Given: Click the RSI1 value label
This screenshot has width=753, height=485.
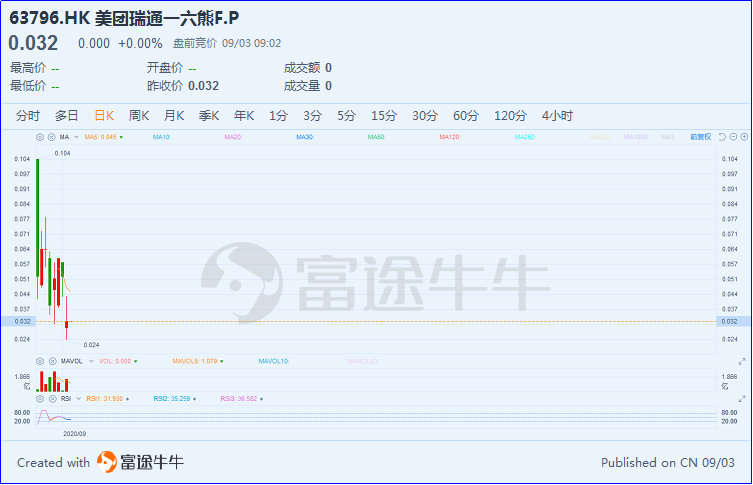Looking at the screenshot, I should coord(107,399).
